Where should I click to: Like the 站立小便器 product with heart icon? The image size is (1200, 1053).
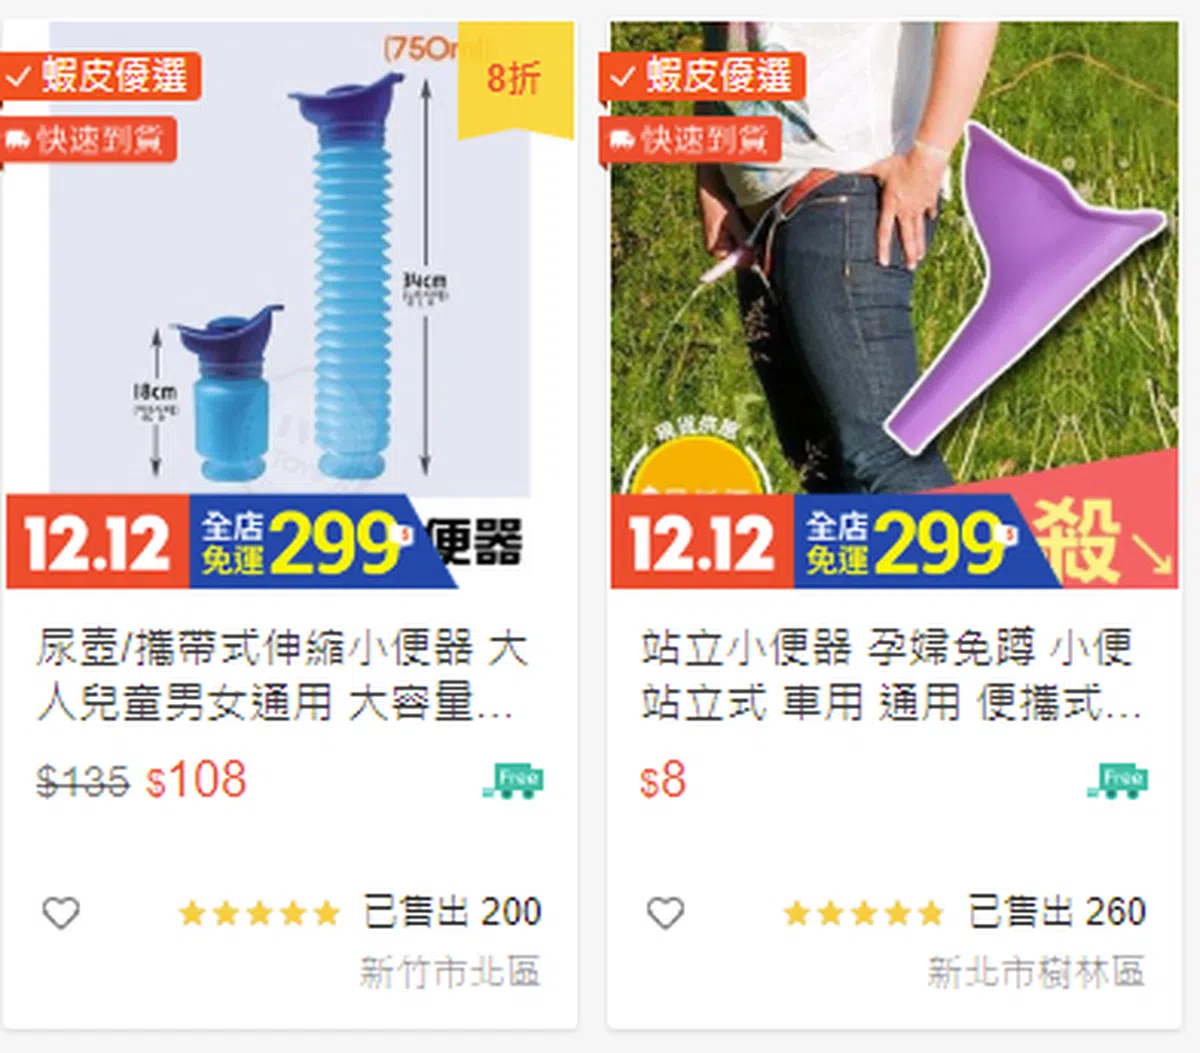tap(665, 912)
